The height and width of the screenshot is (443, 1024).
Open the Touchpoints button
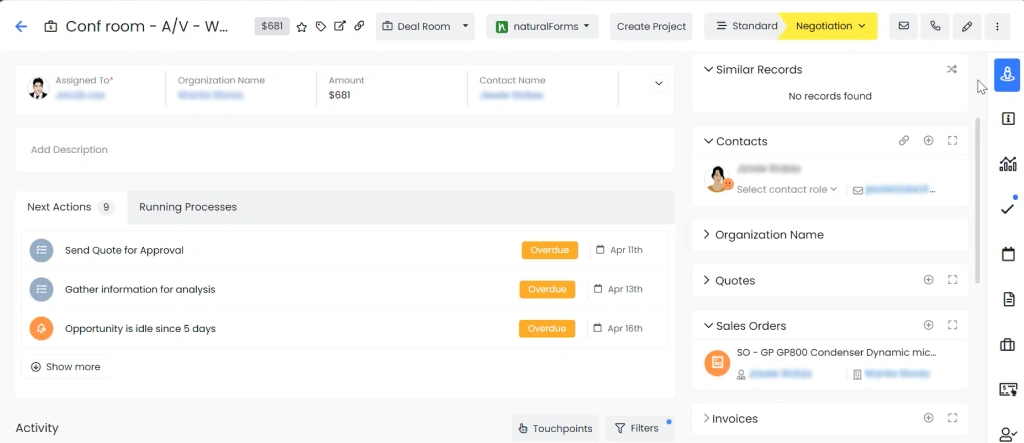(556, 429)
